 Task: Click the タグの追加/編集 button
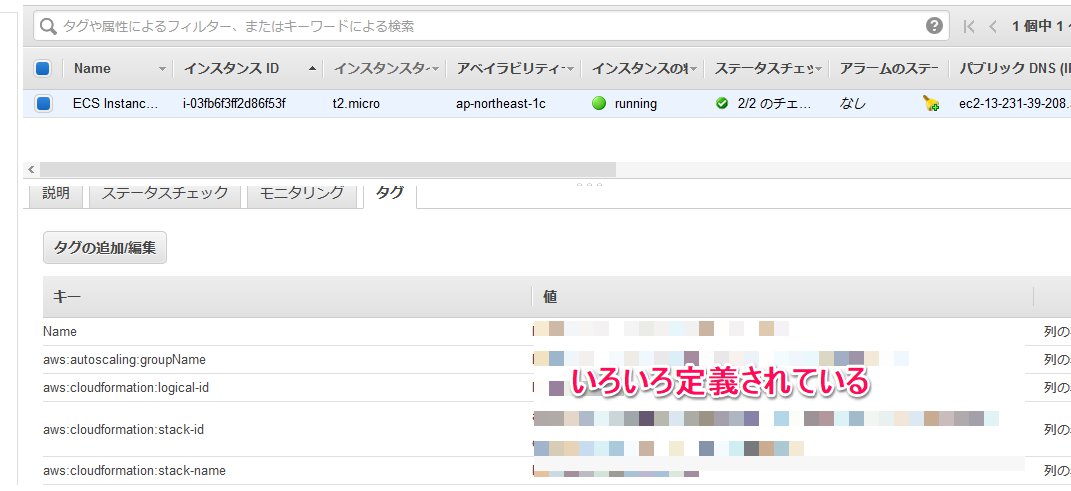click(105, 248)
